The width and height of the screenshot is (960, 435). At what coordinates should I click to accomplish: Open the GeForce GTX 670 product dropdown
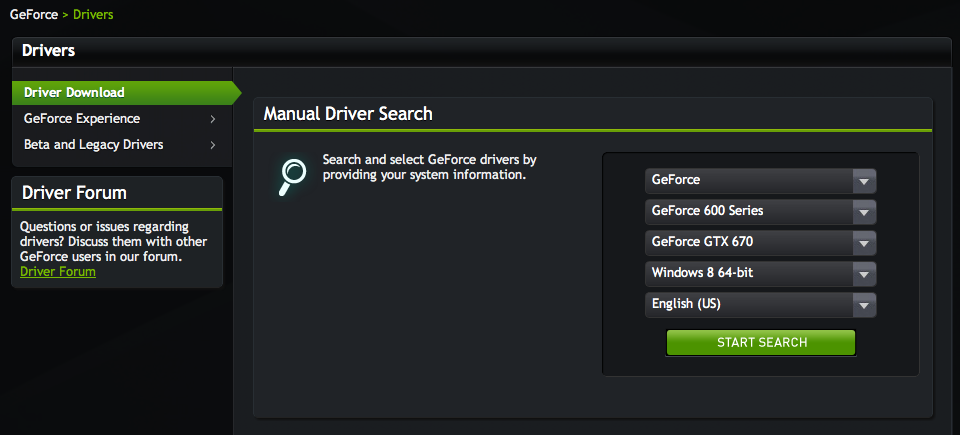760,243
